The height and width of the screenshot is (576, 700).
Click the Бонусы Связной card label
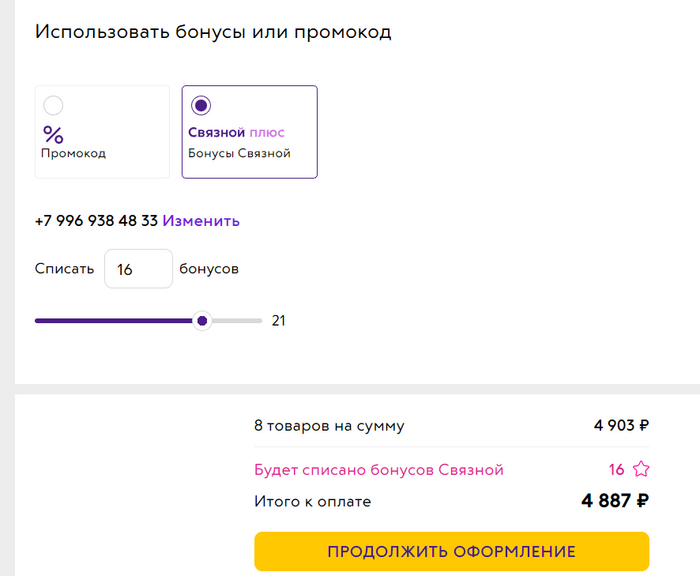click(239, 154)
